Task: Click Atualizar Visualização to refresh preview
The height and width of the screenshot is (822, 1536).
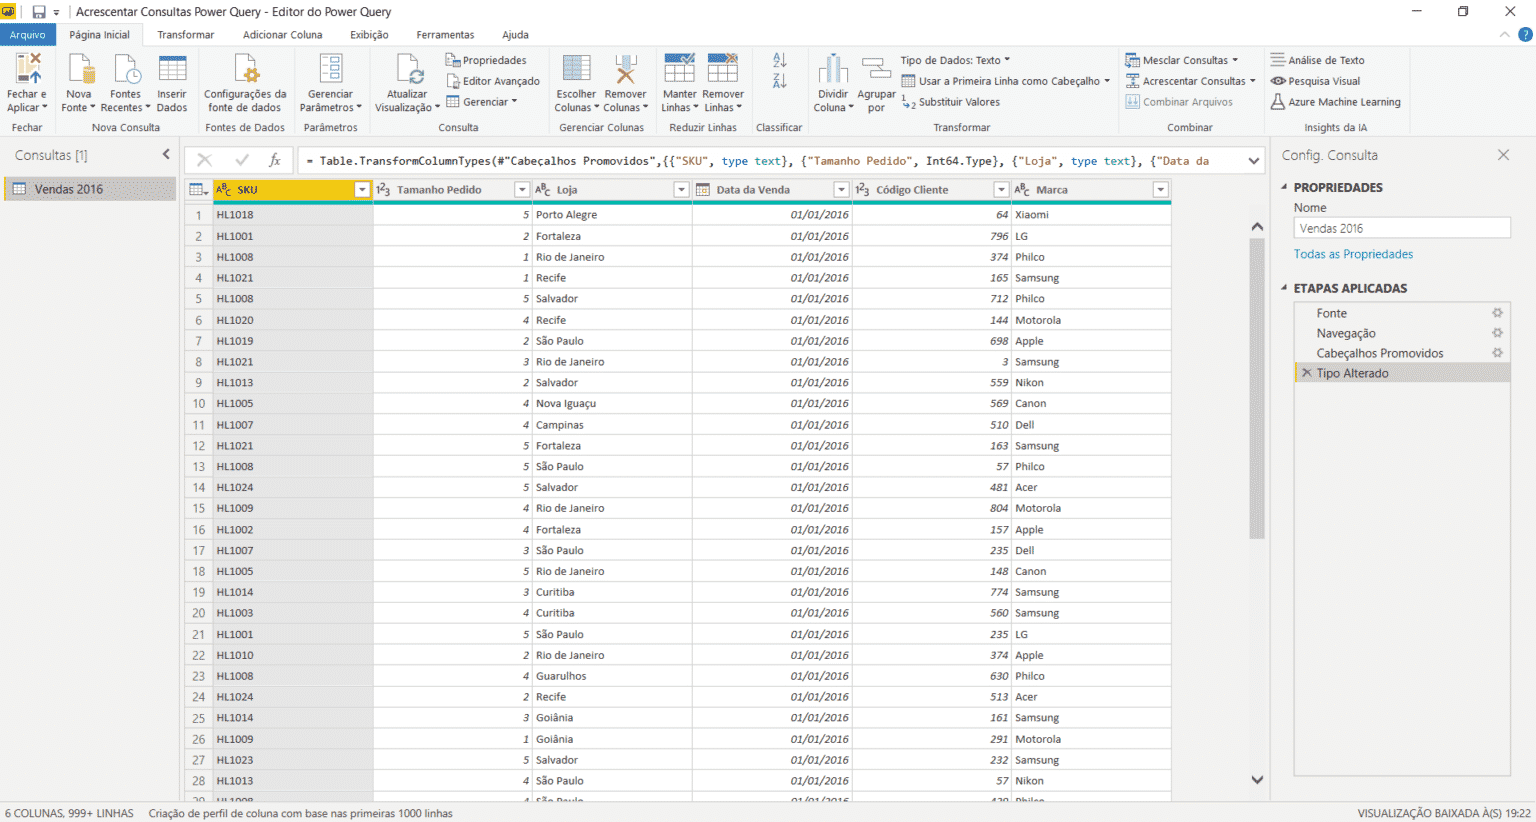Action: 406,85
